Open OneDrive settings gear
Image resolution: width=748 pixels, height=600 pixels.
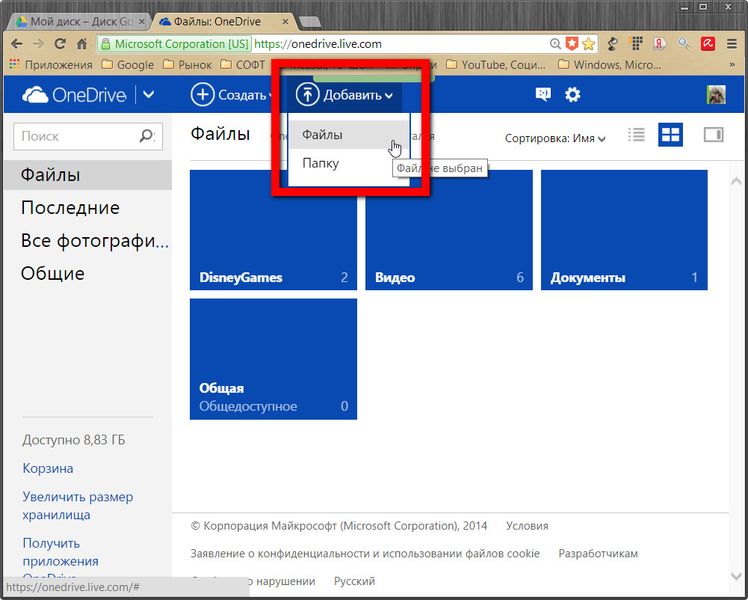click(572, 94)
